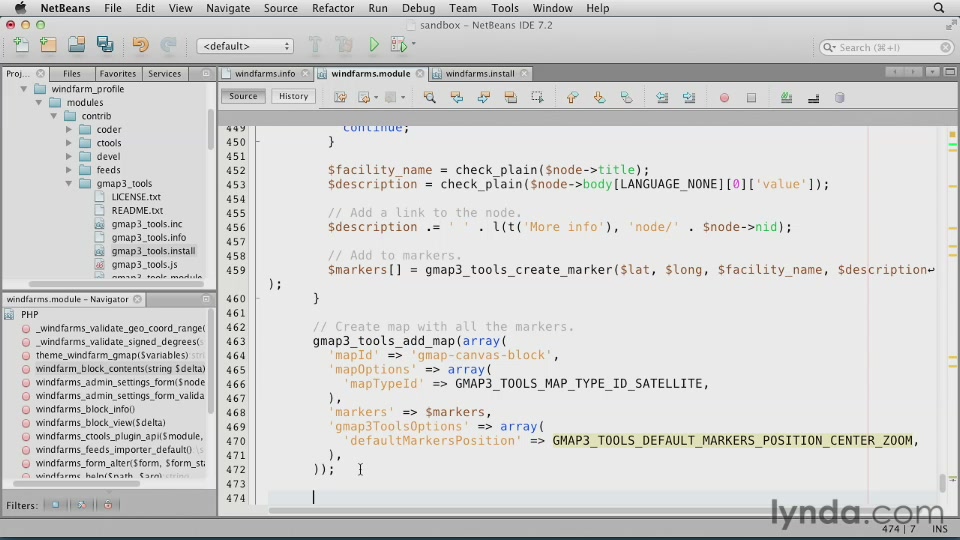960x540 pixels.
Task: Collapse the windfarm_profile tree node
Action: click(23, 89)
